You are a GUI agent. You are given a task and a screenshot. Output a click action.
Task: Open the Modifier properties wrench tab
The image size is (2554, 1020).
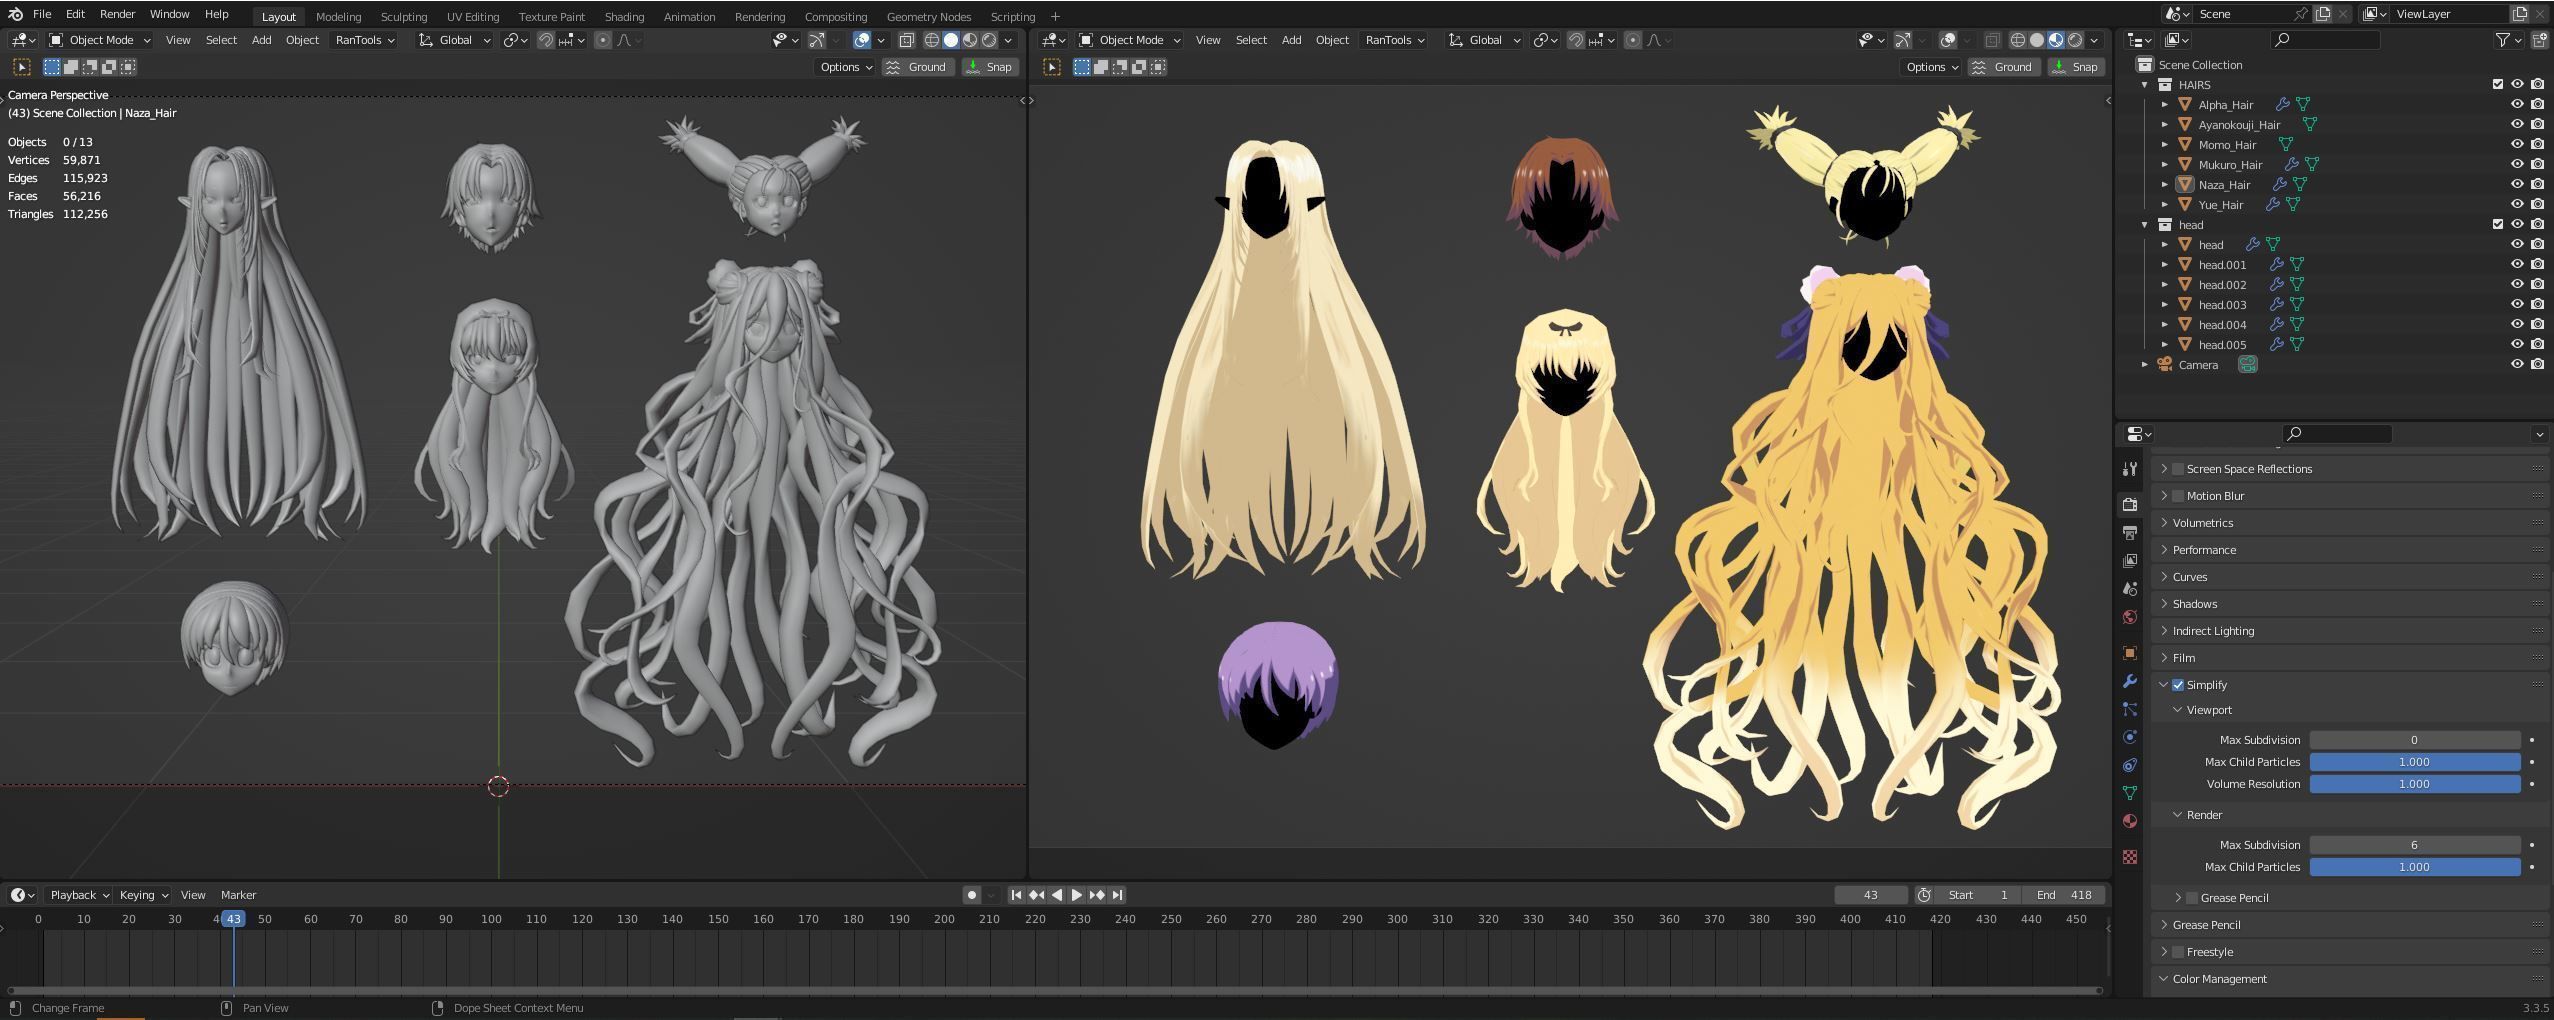click(2130, 681)
